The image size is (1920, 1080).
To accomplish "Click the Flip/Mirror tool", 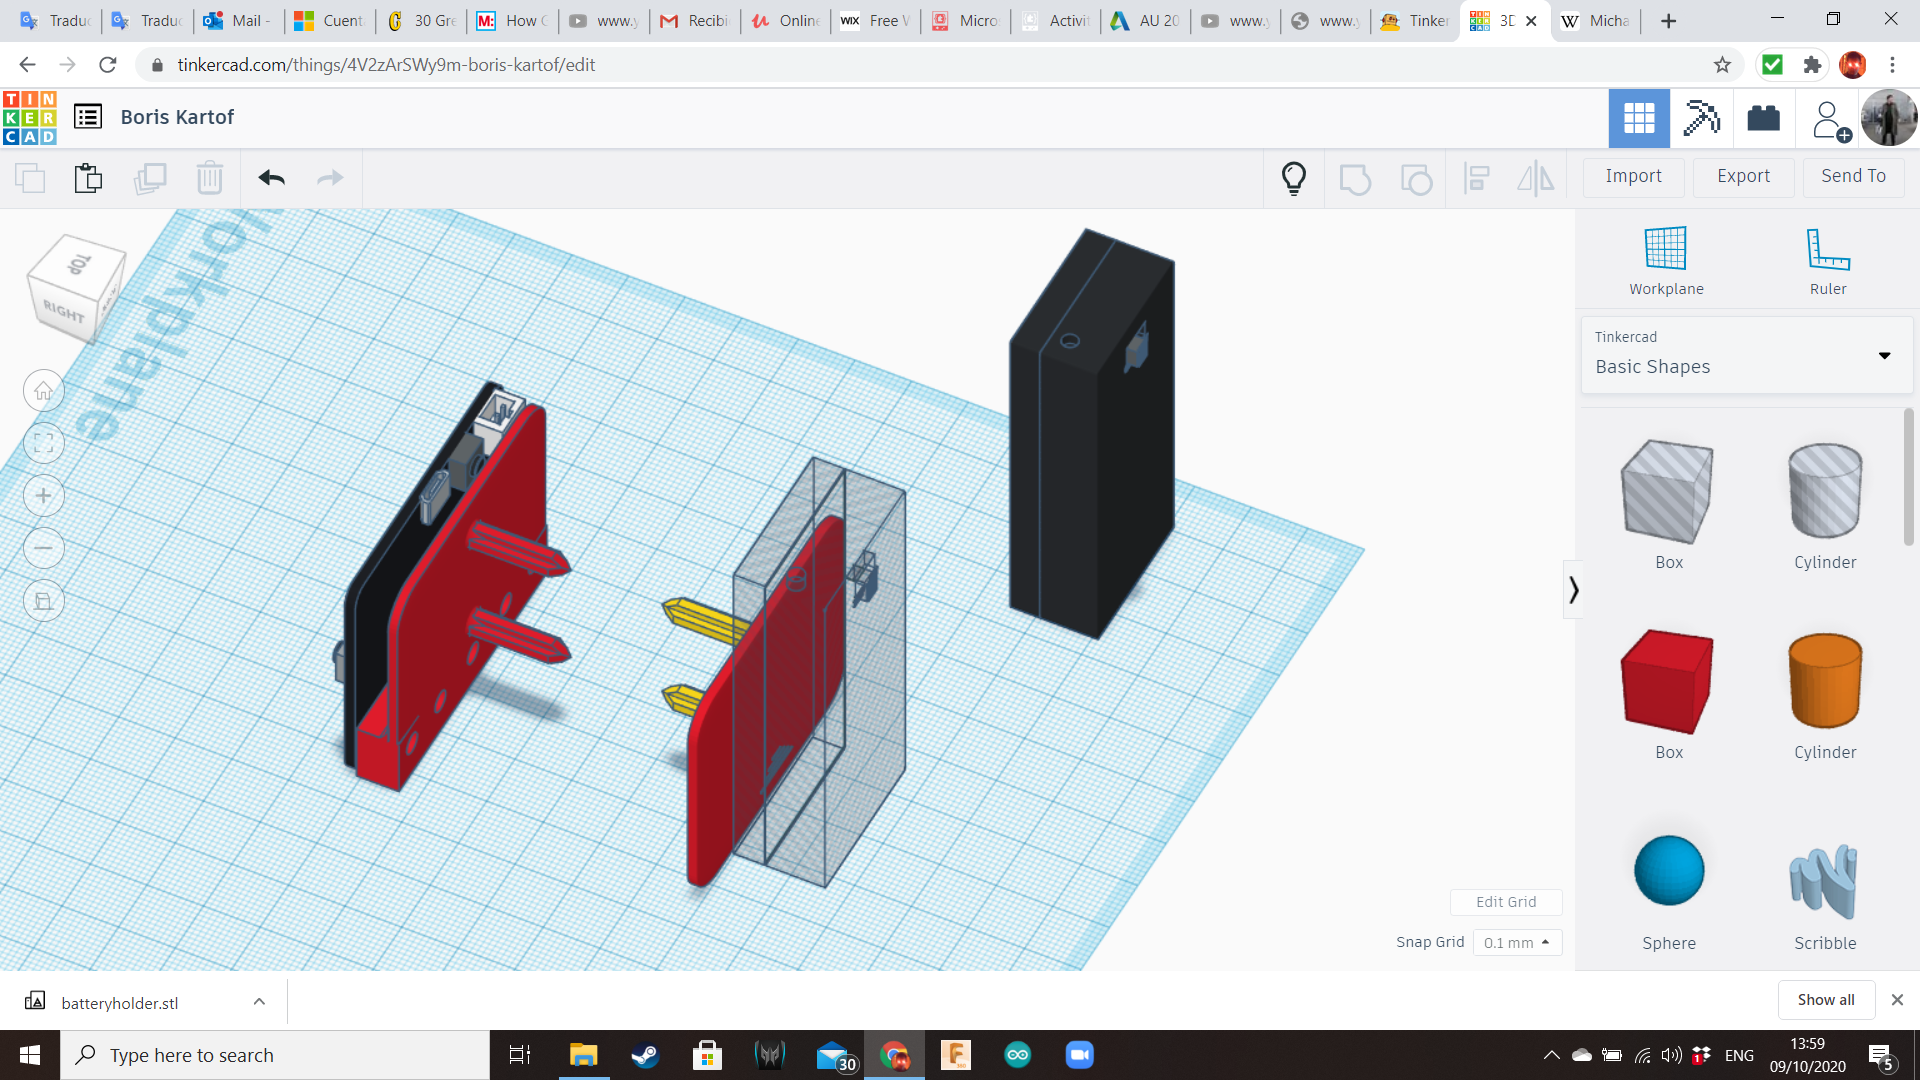I will [x=1536, y=177].
